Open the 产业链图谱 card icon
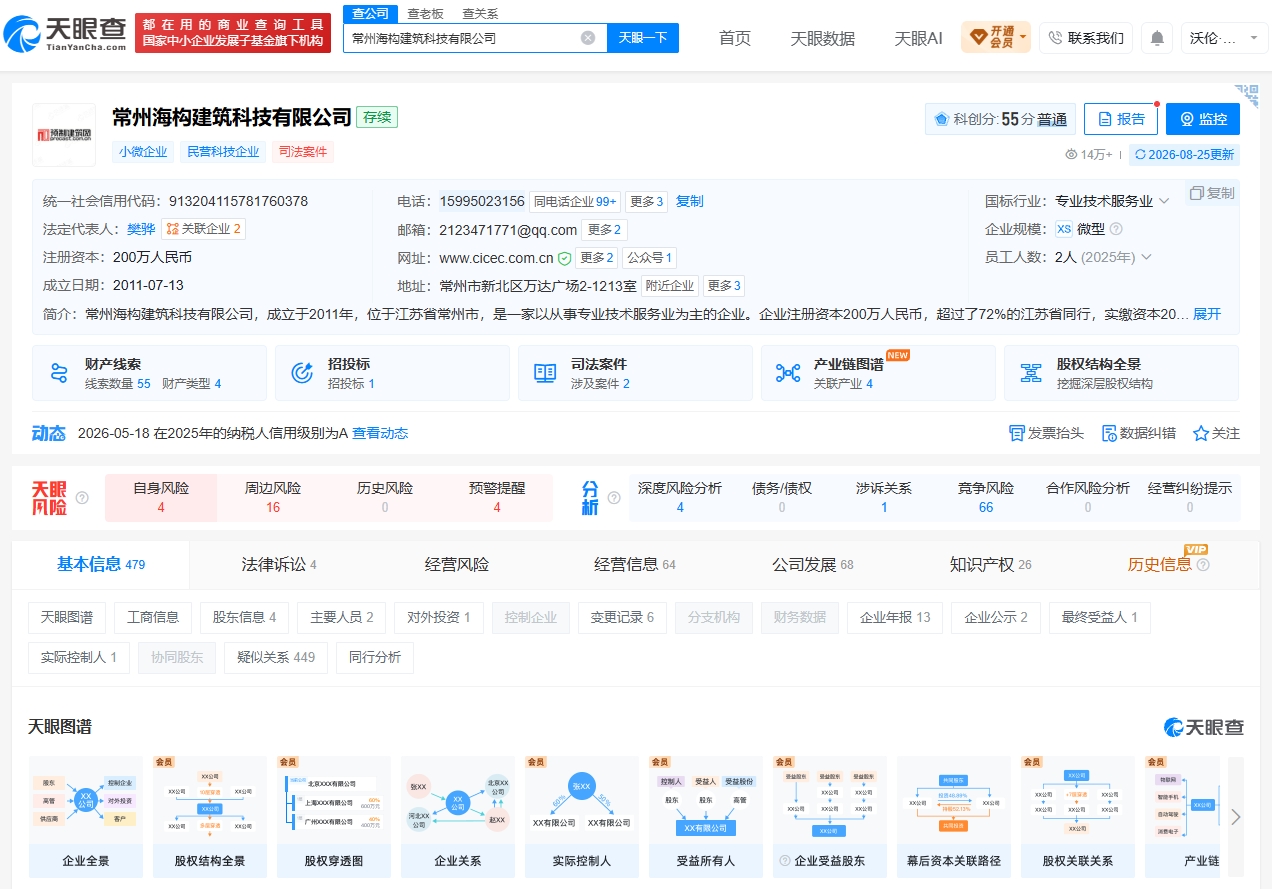Image resolution: width=1272 pixels, height=889 pixels. click(788, 373)
